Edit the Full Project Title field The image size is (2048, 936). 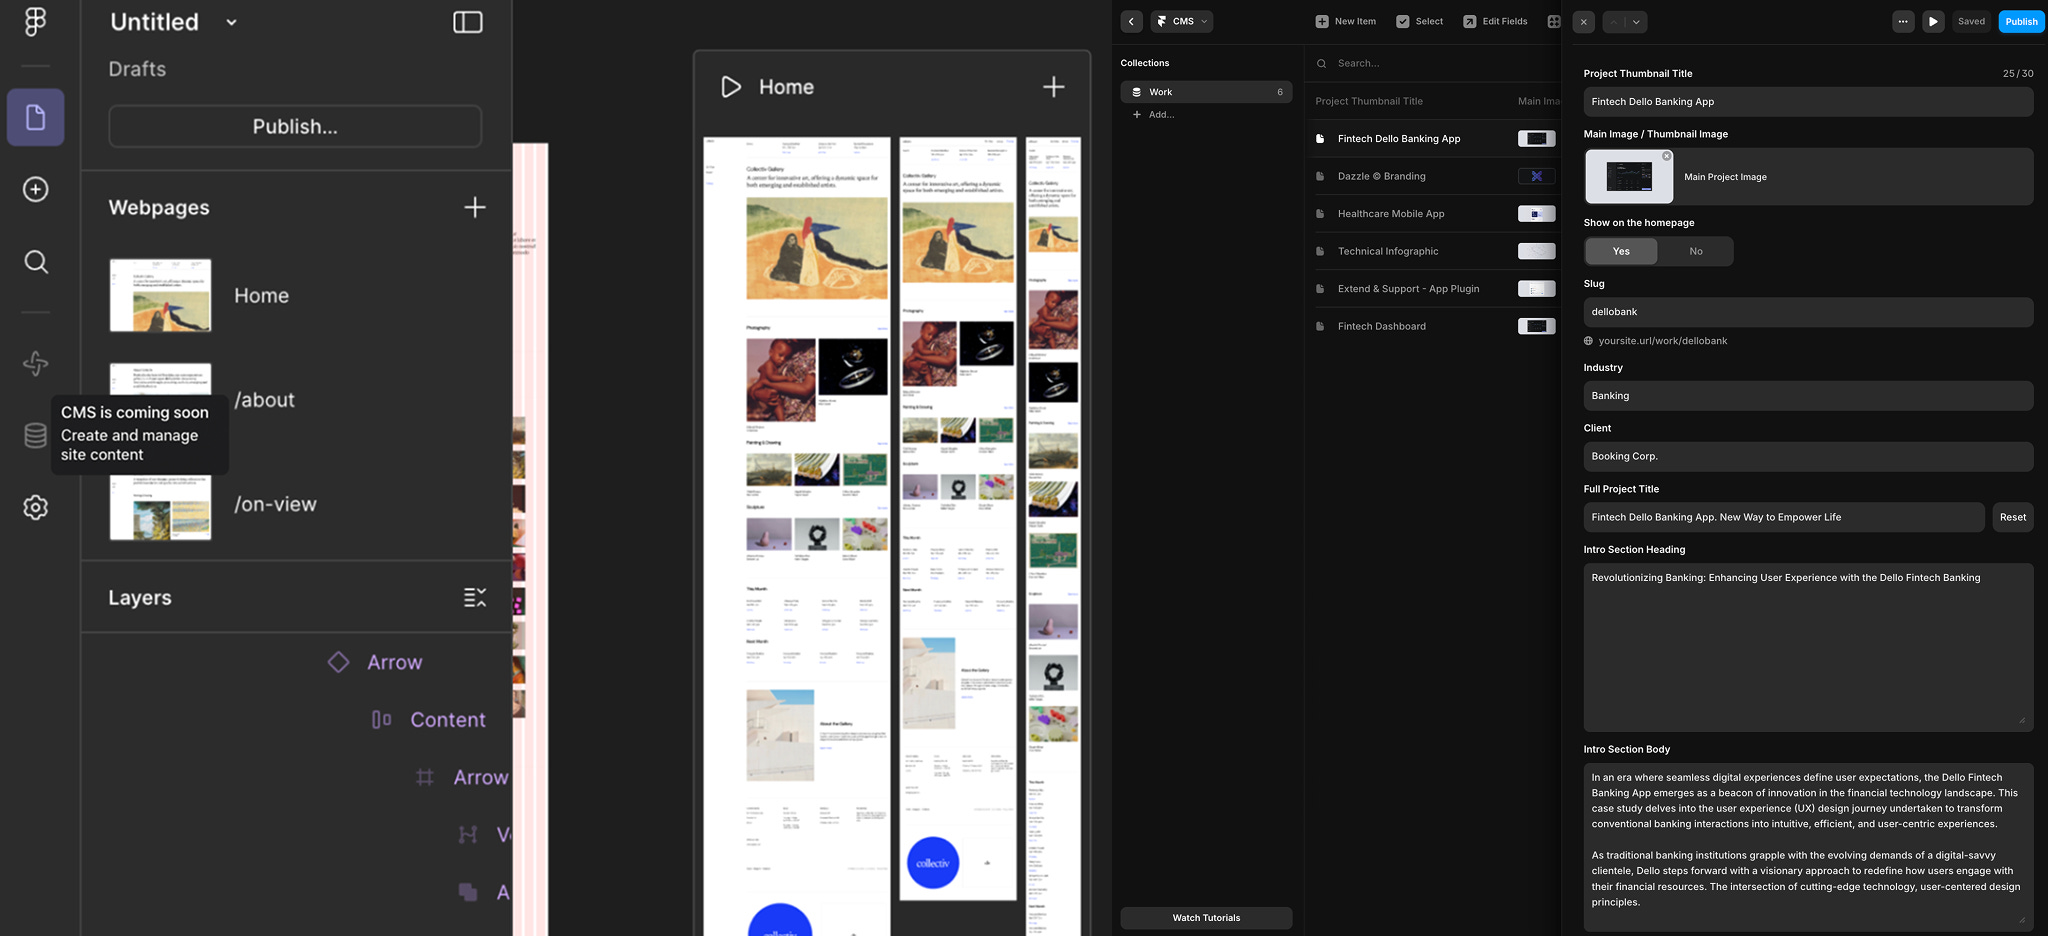1784,517
